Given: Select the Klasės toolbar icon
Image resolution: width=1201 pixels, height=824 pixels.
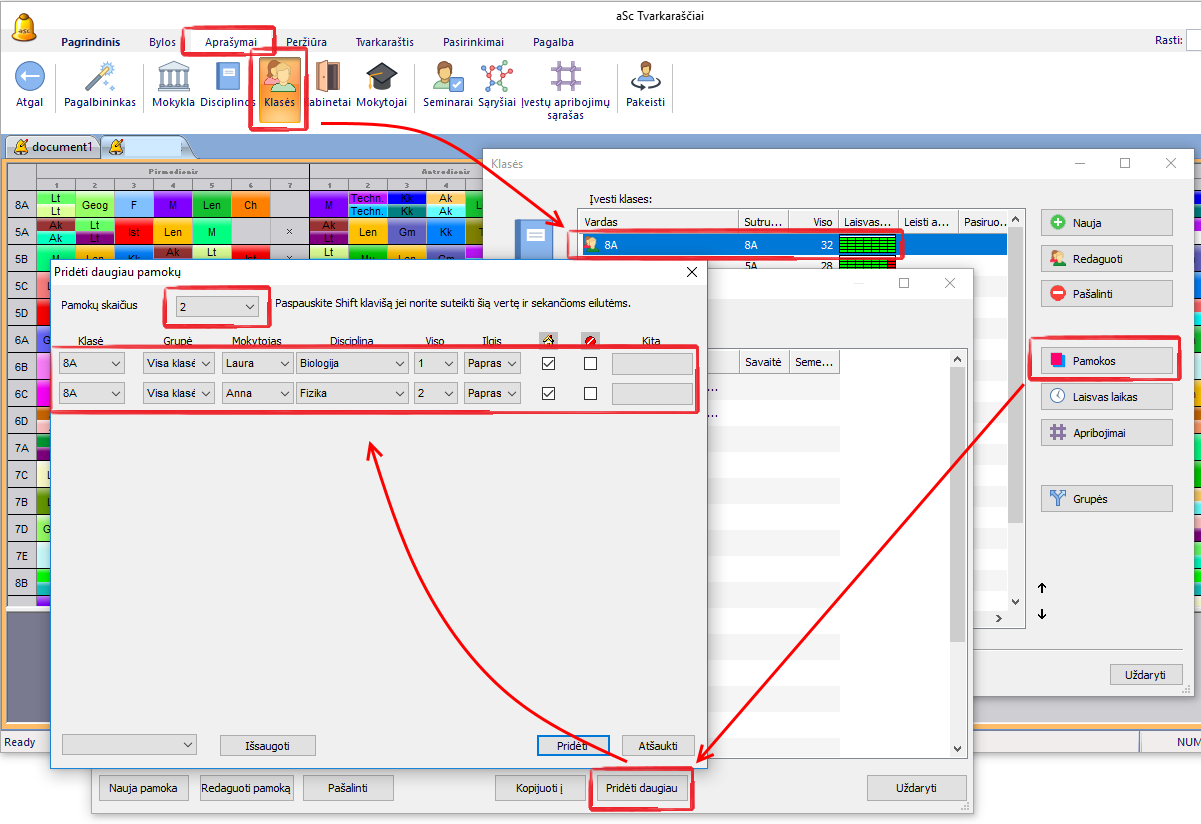Looking at the screenshot, I should [x=280, y=80].
